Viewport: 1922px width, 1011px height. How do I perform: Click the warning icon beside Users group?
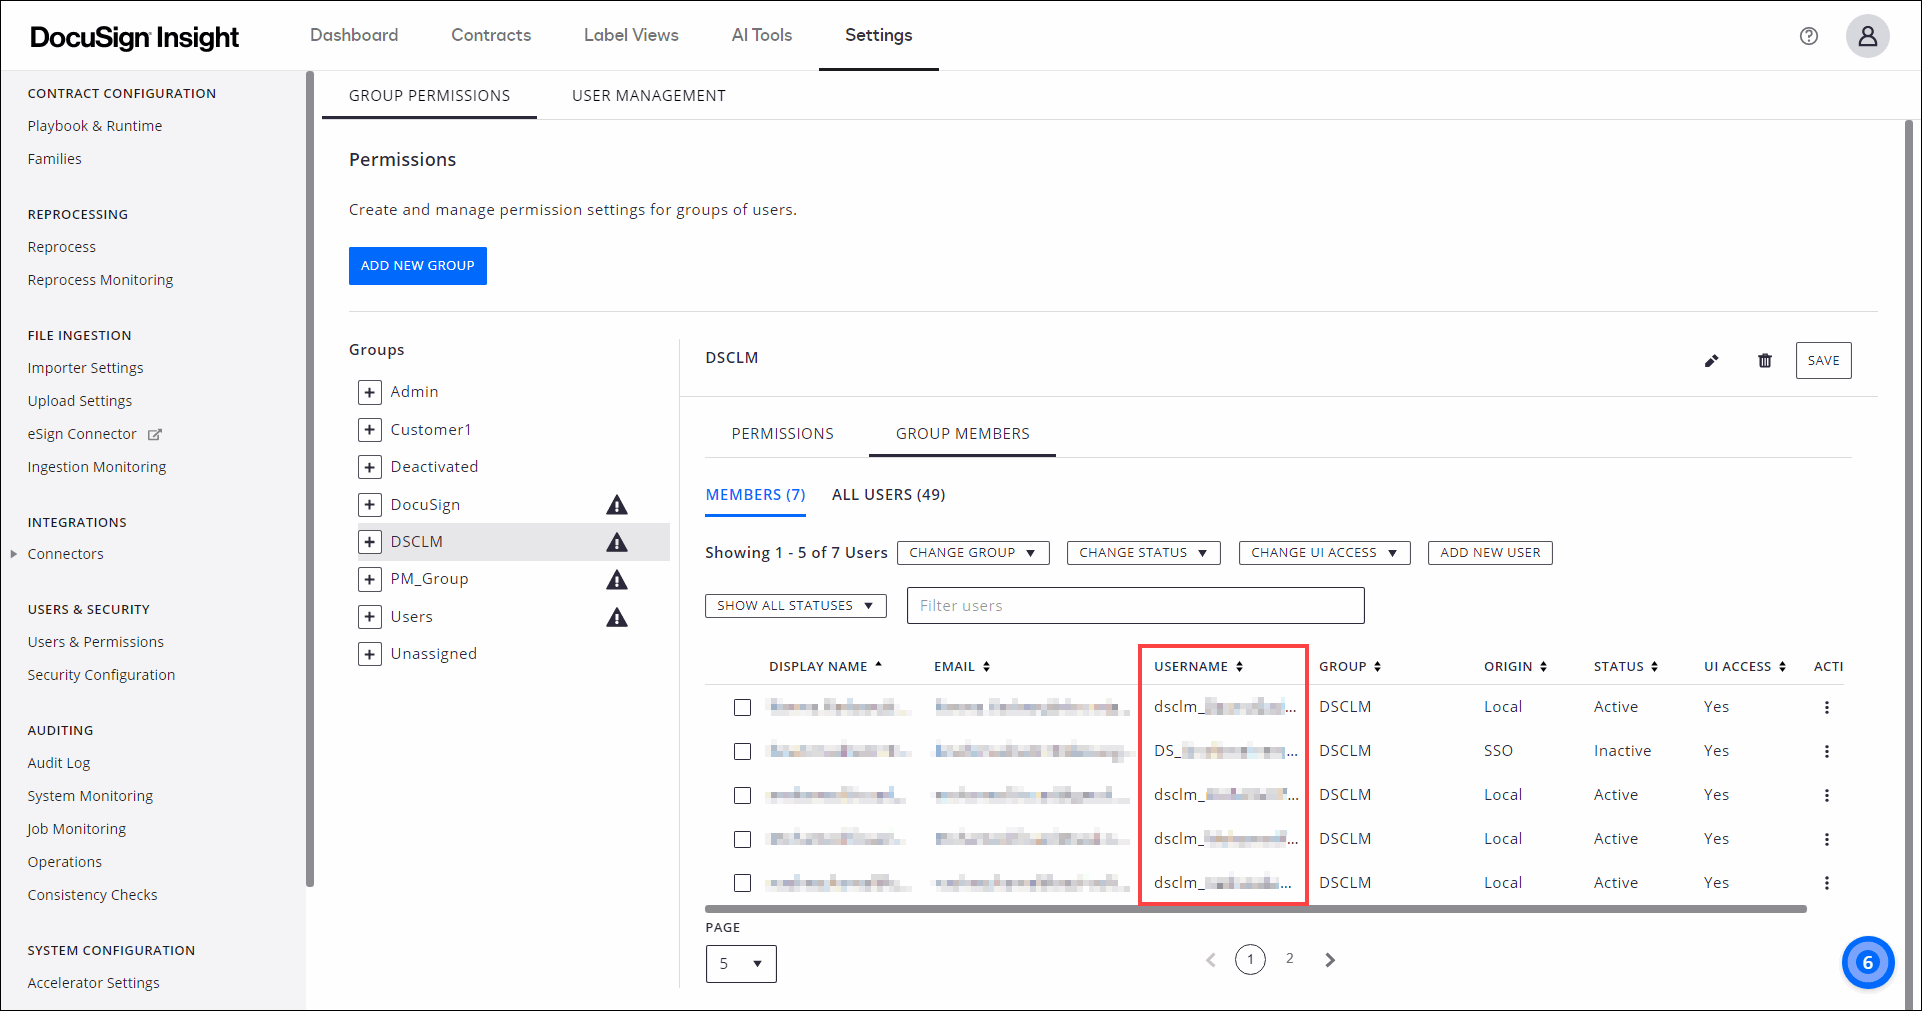tap(617, 617)
